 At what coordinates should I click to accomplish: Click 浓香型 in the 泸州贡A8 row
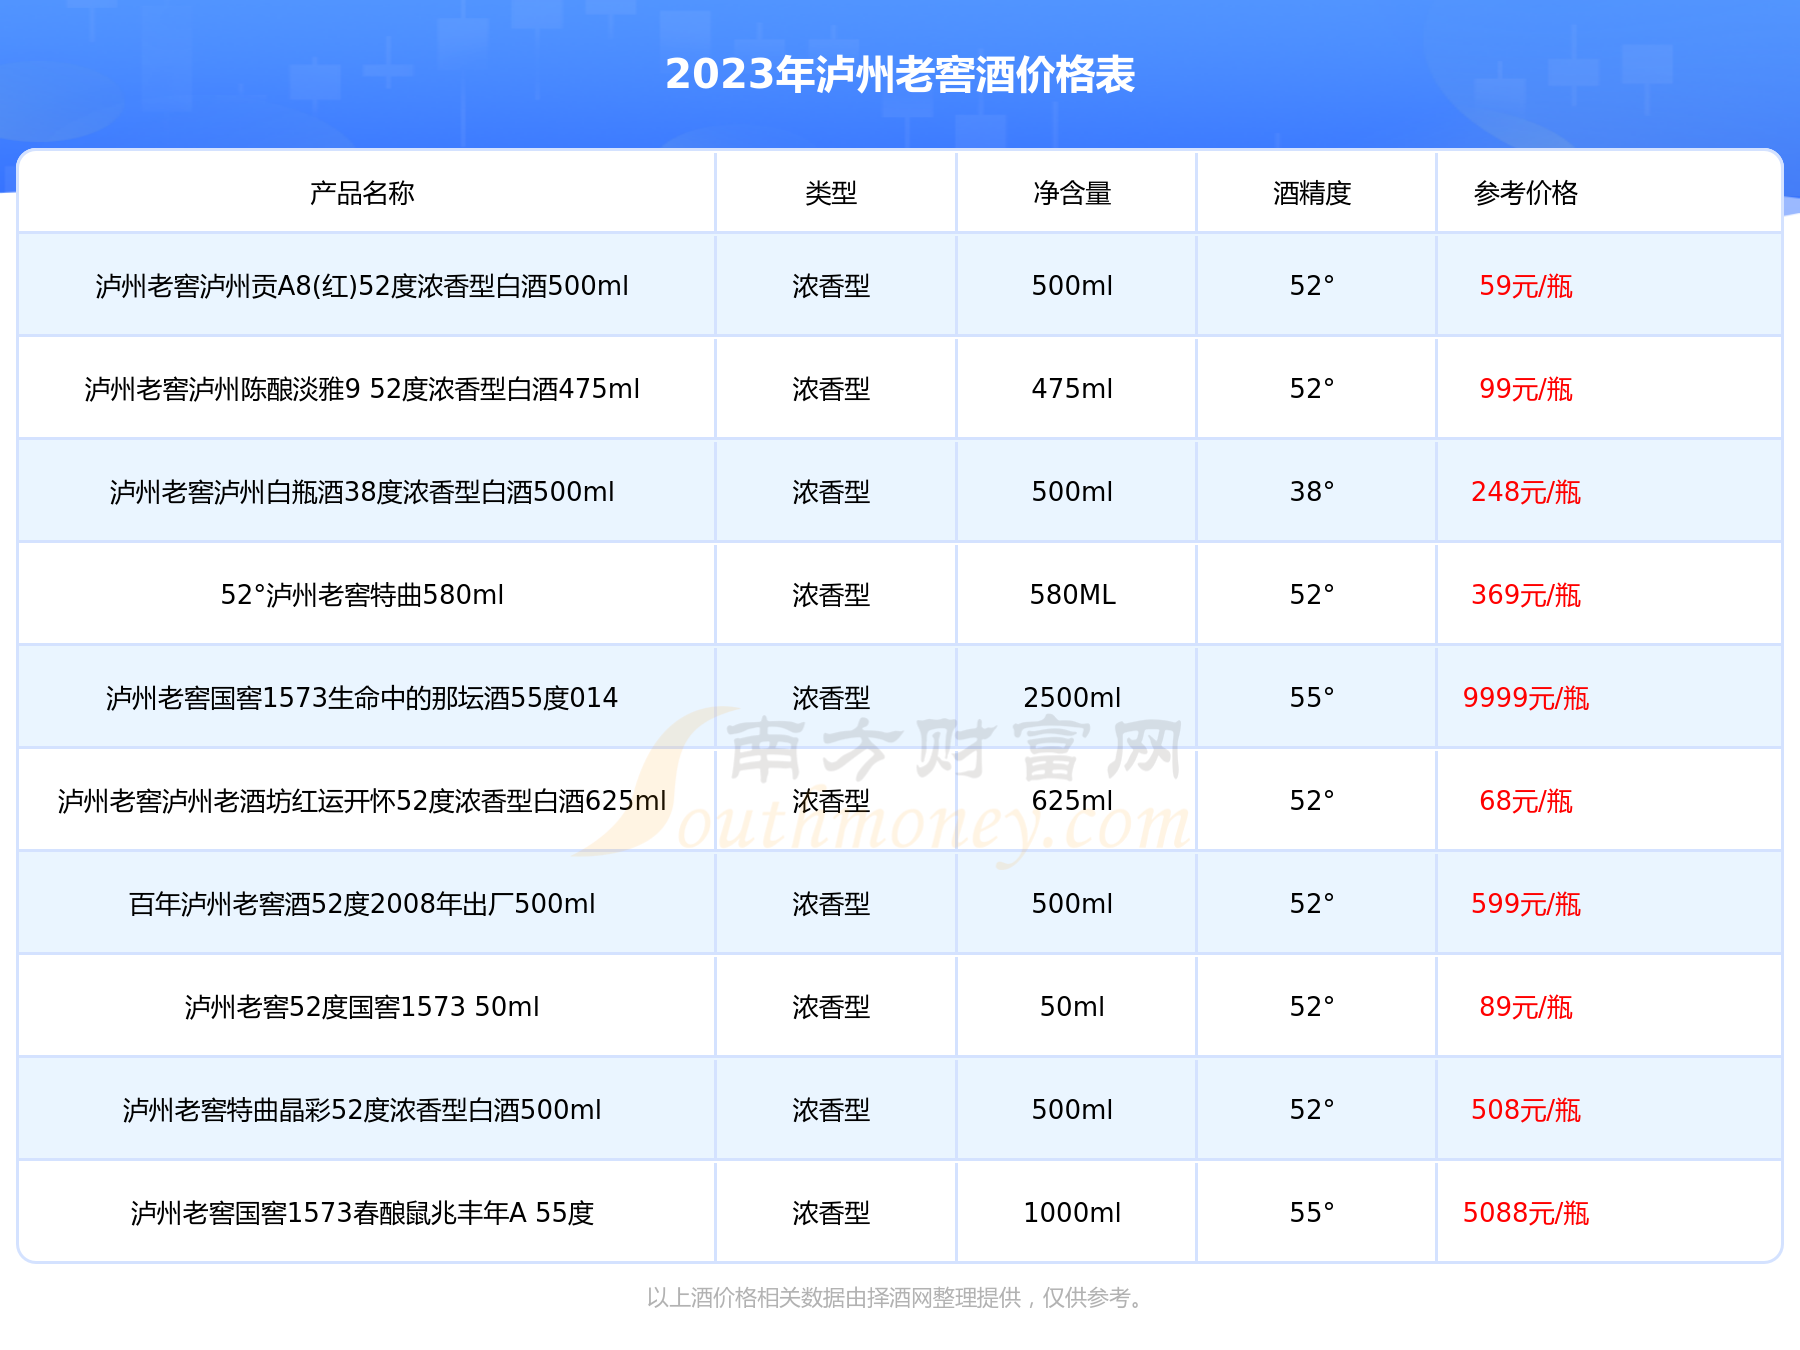pos(831,286)
